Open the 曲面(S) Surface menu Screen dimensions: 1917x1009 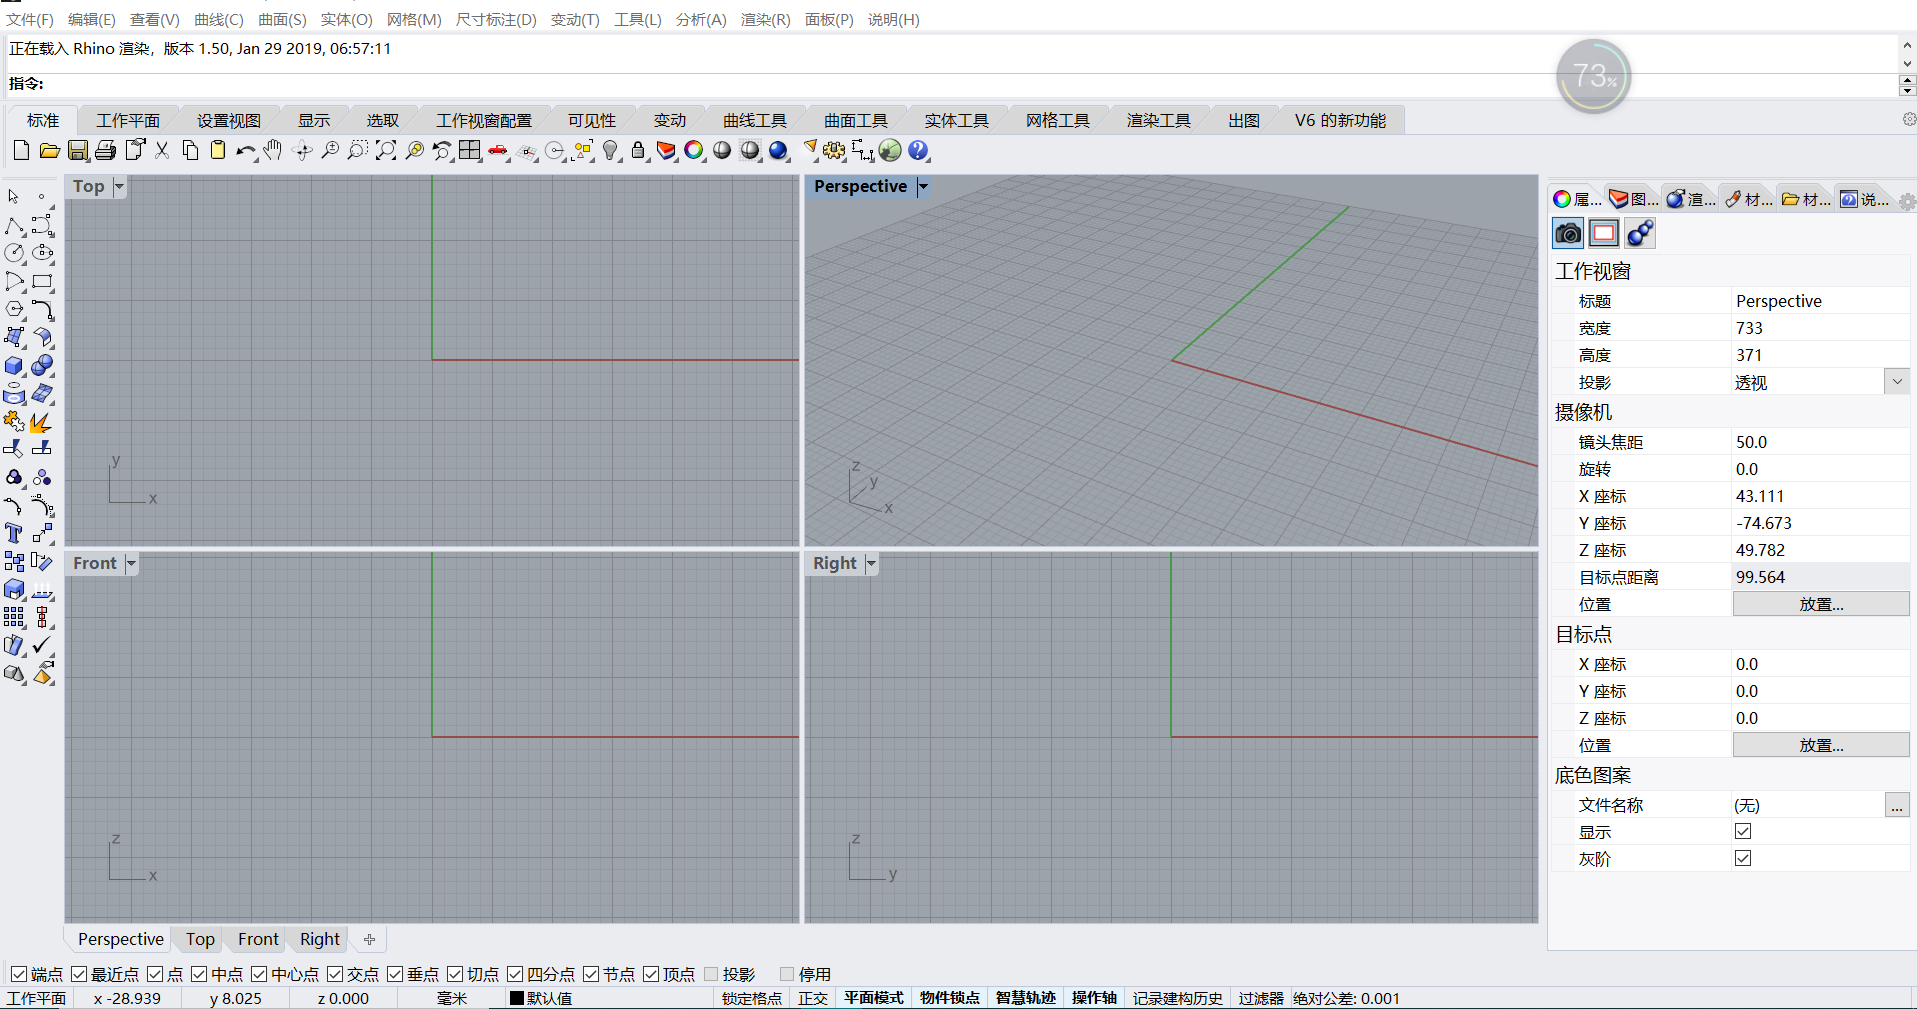[x=282, y=20]
